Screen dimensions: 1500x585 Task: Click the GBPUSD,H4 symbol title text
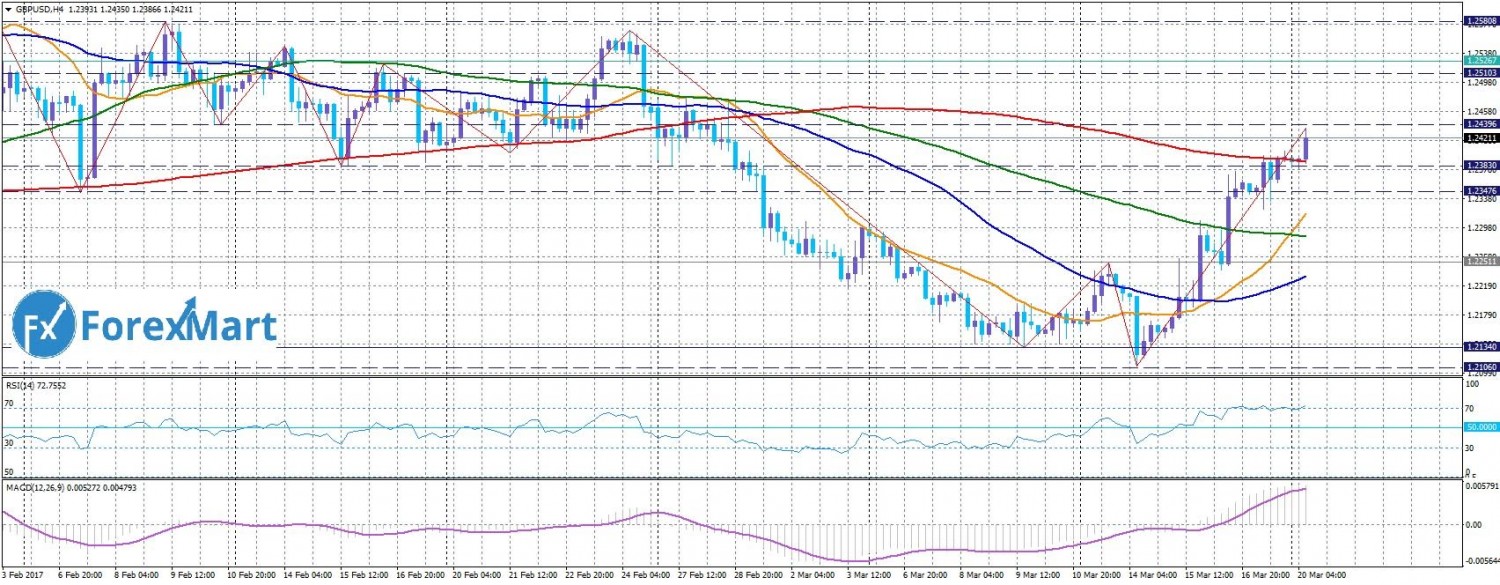tap(37, 9)
